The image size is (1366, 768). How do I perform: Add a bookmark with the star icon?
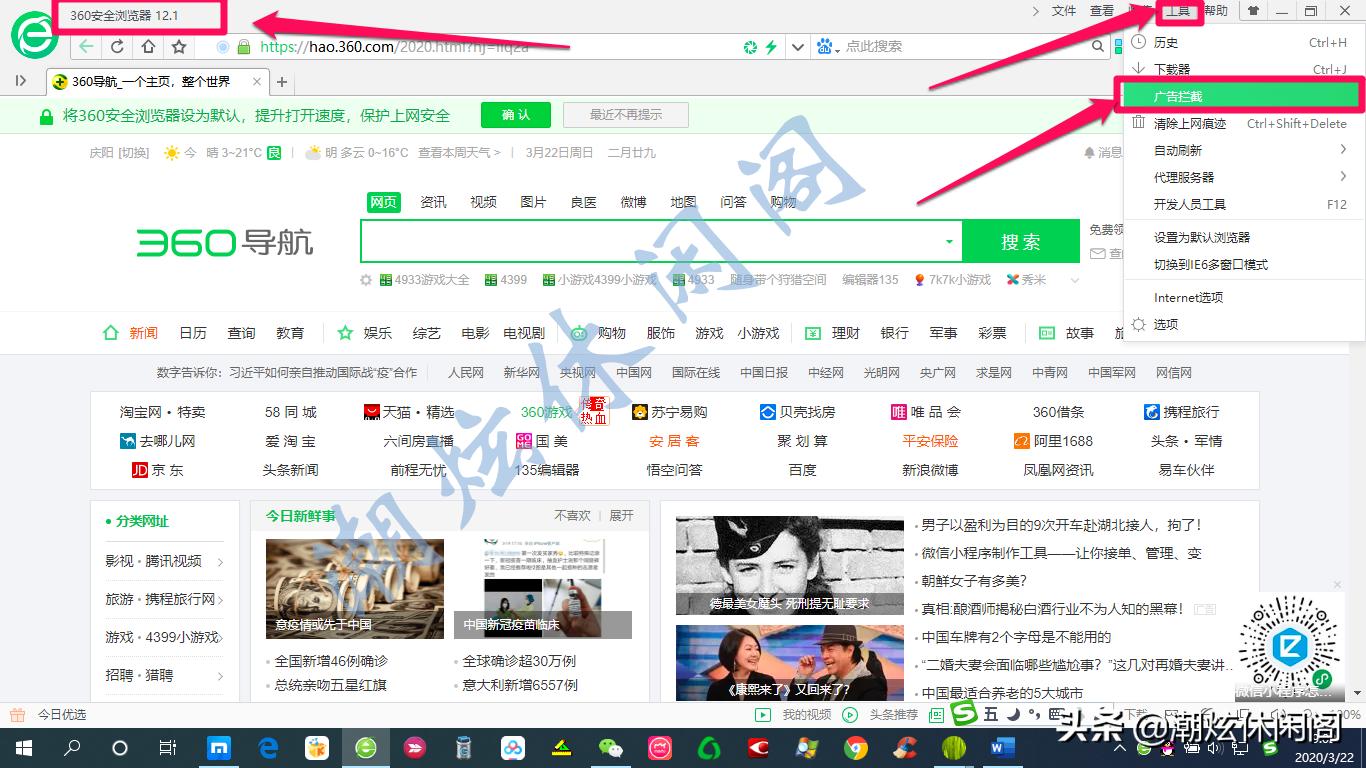coord(178,46)
